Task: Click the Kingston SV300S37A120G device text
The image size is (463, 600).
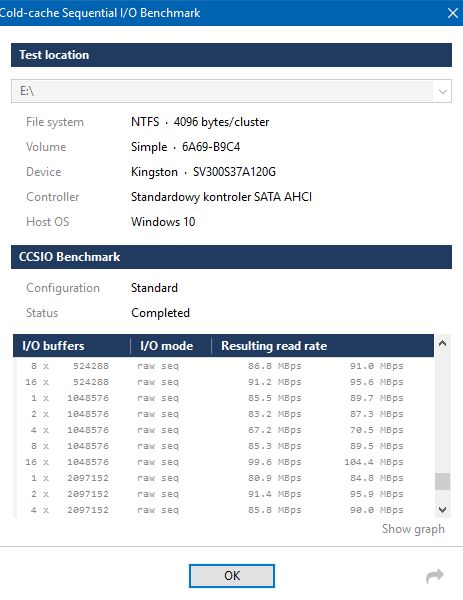Action: [203, 172]
